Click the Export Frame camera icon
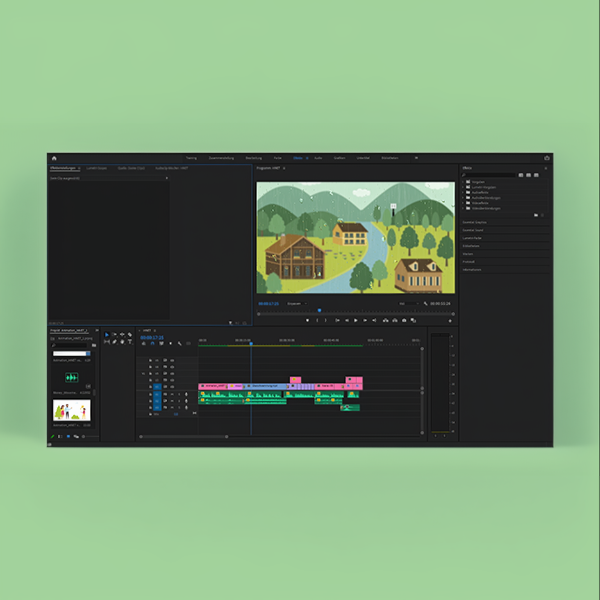The height and width of the screenshot is (600, 600). coord(403,320)
